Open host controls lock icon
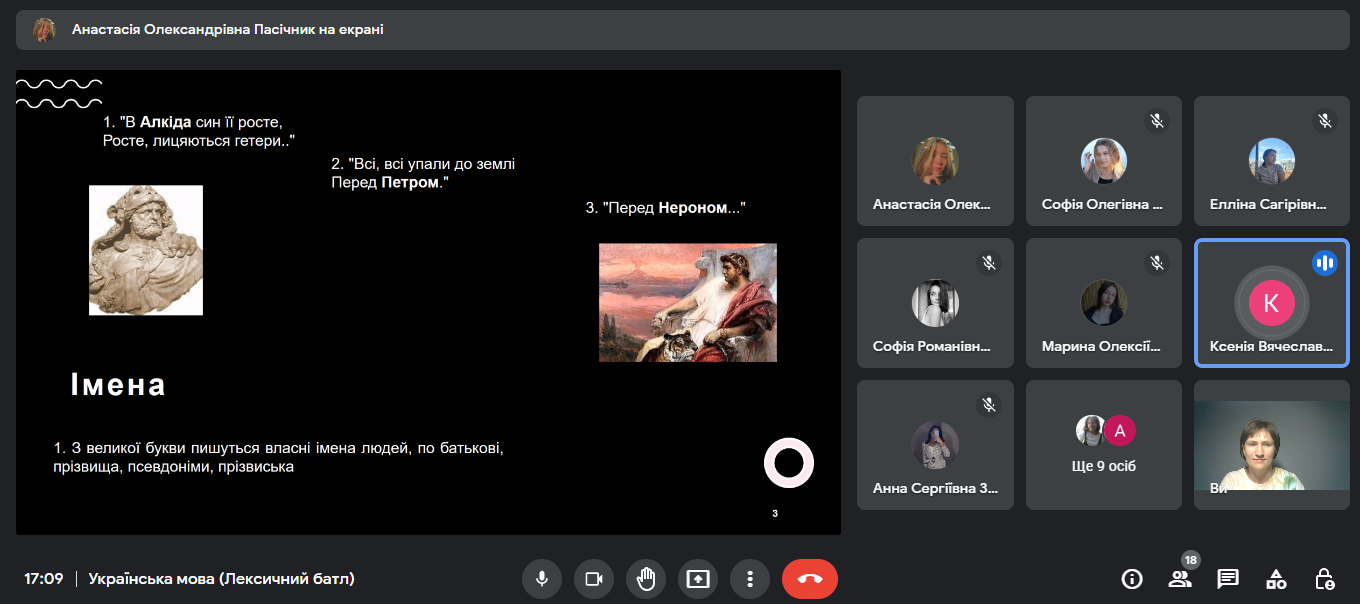This screenshot has height=604, width=1360. click(1324, 578)
